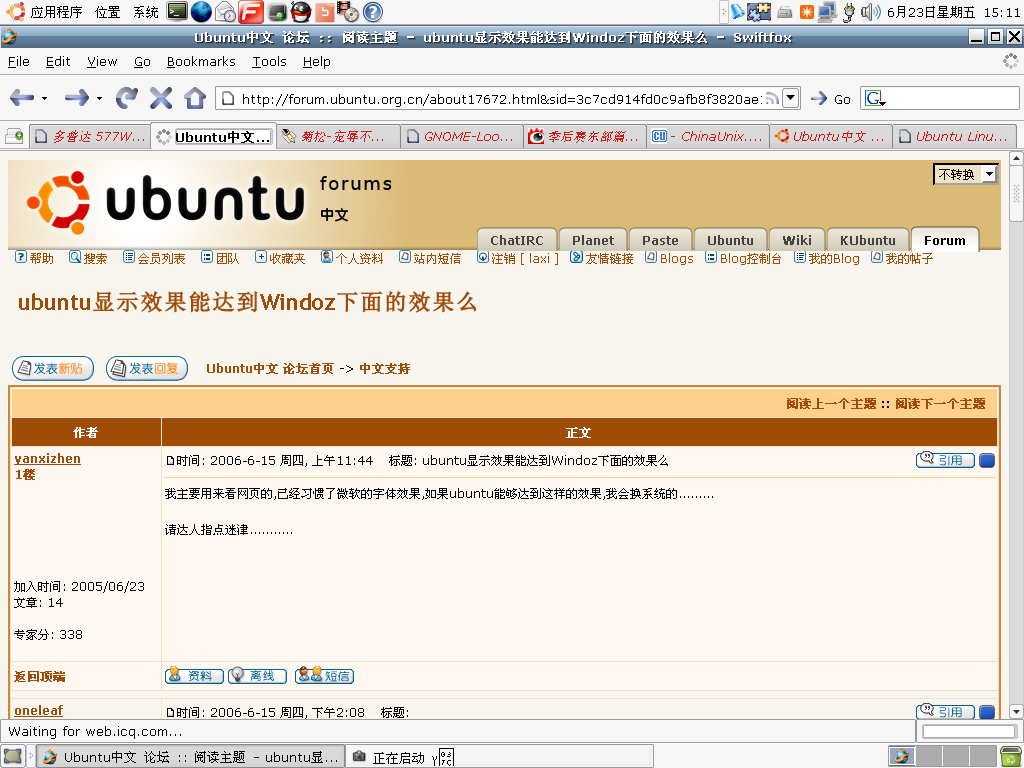Click the network monitor tray icon
The height and width of the screenshot is (768, 1024).
click(x=827, y=11)
